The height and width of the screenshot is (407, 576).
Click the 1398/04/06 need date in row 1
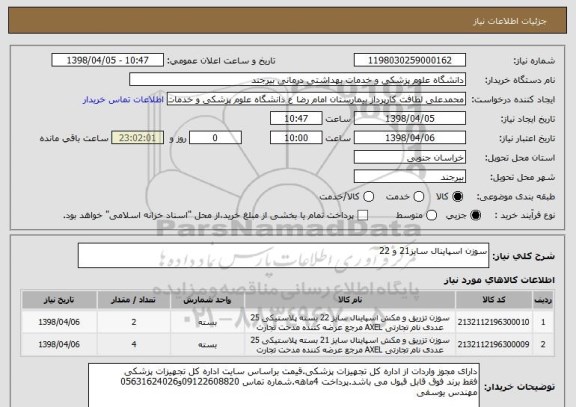coord(59,322)
